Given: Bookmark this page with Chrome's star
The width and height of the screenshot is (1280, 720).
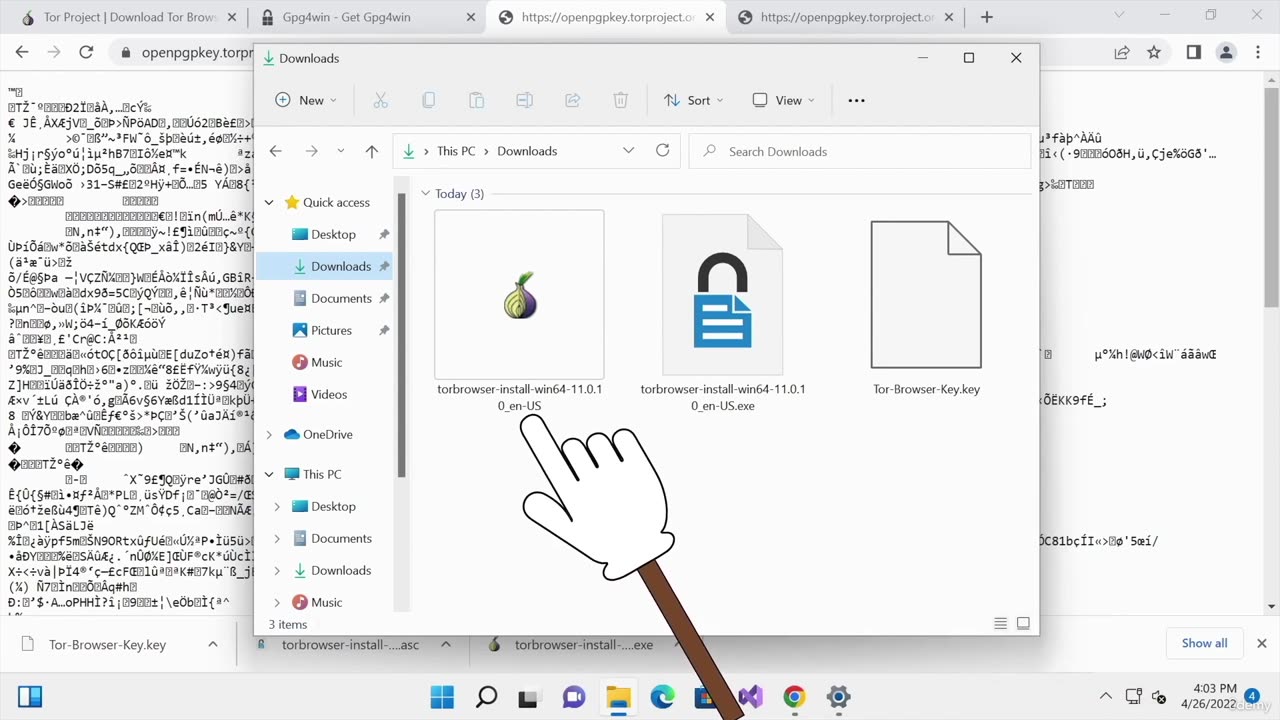Looking at the screenshot, I should coord(1154,52).
